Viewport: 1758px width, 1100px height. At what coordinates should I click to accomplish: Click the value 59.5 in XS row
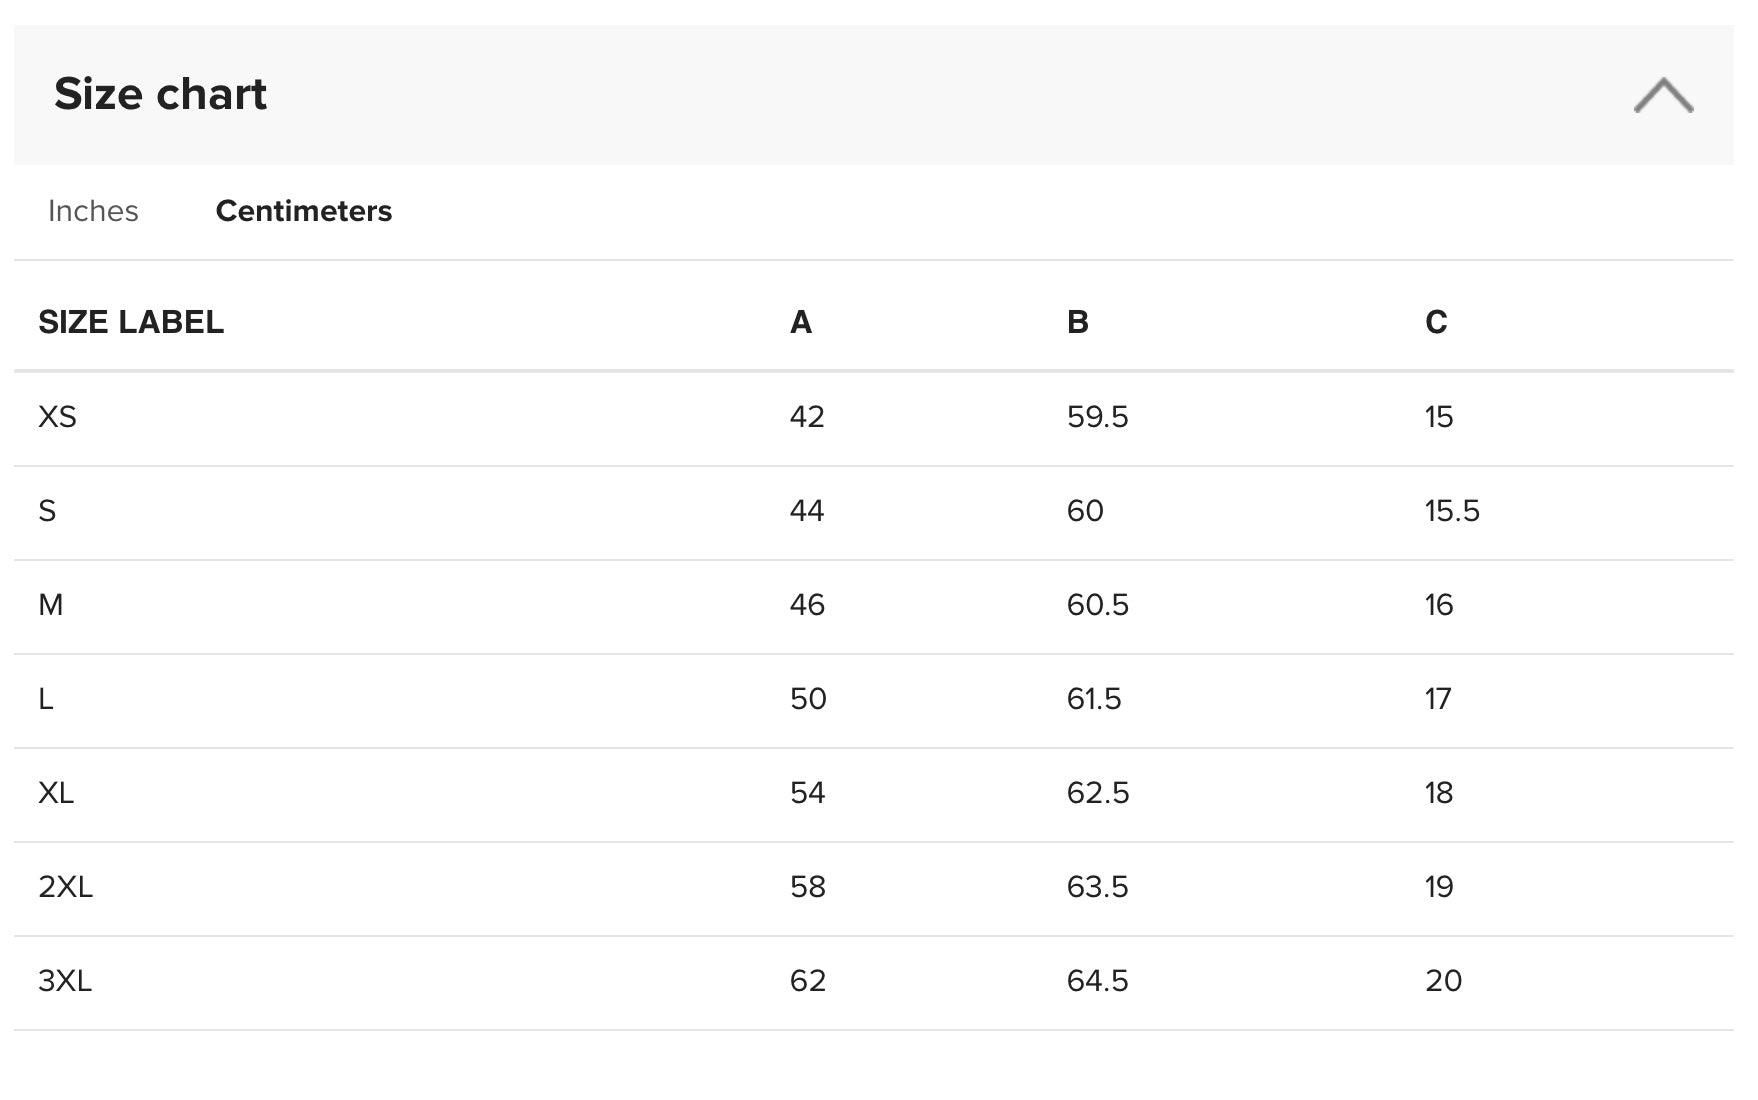click(x=1098, y=417)
